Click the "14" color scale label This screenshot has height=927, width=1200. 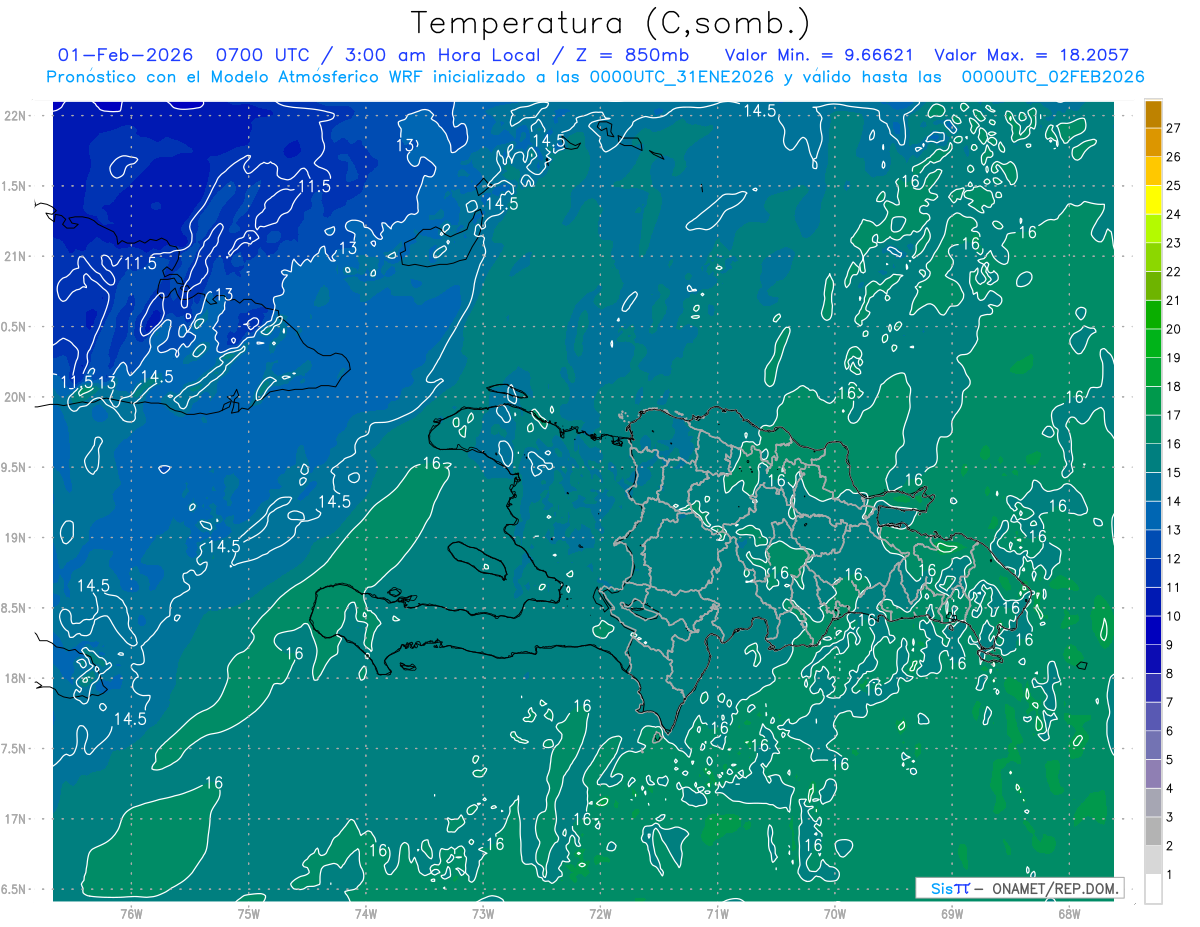1173,501
